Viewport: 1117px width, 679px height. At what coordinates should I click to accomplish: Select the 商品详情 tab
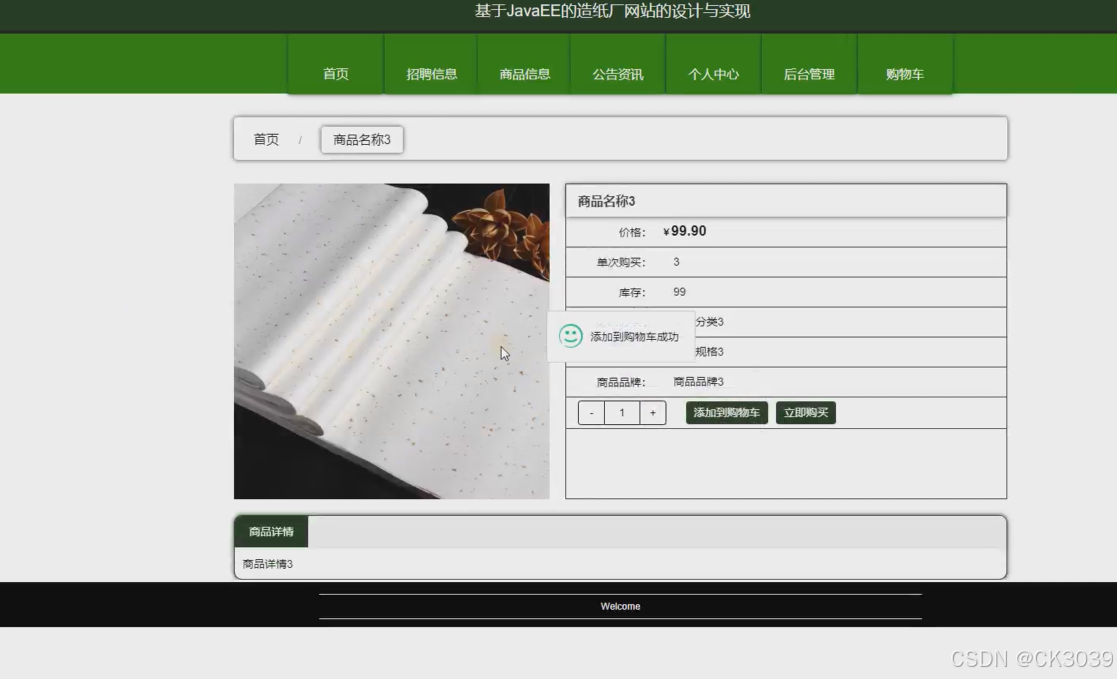[x=271, y=532]
